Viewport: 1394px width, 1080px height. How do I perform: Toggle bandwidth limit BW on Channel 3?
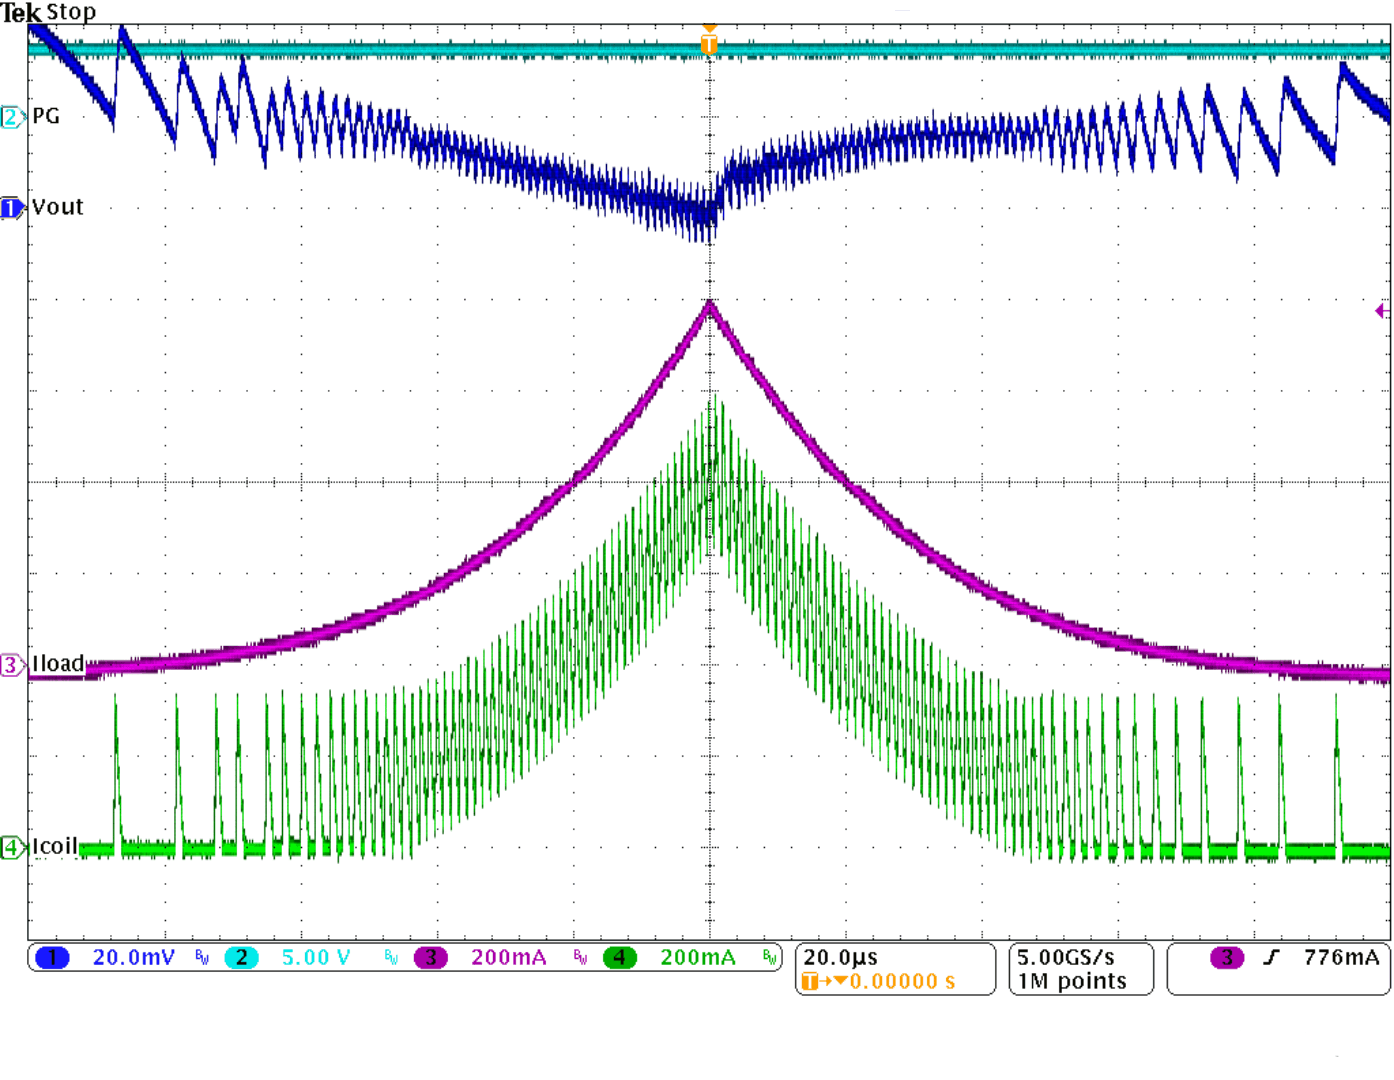pos(578,957)
